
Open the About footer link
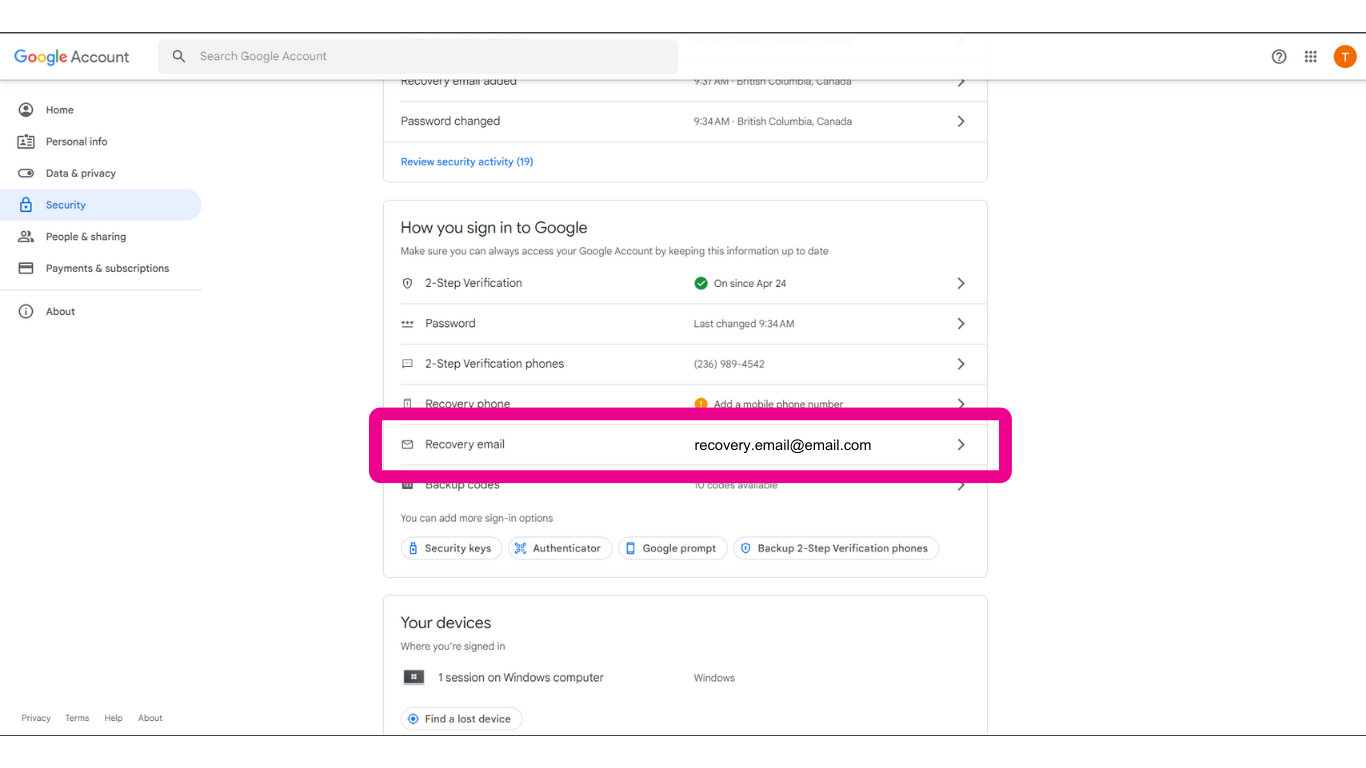tap(150, 719)
